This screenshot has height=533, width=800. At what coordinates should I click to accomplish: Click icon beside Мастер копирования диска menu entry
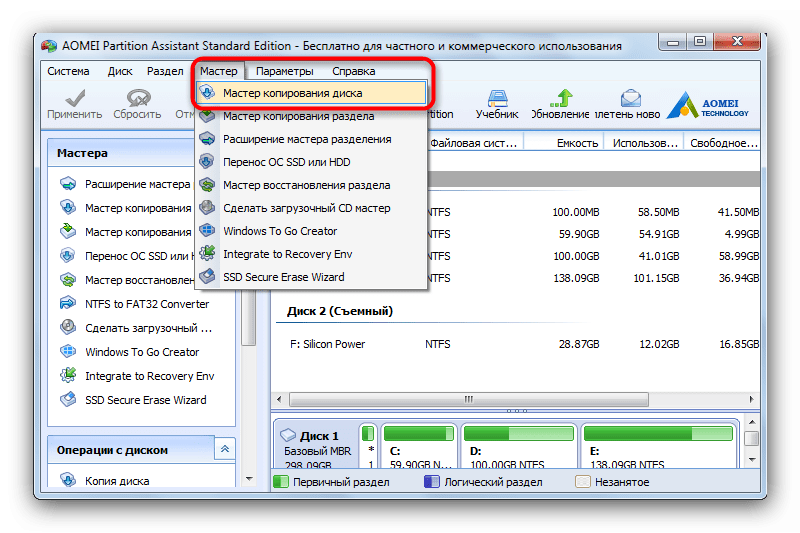[x=207, y=93]
